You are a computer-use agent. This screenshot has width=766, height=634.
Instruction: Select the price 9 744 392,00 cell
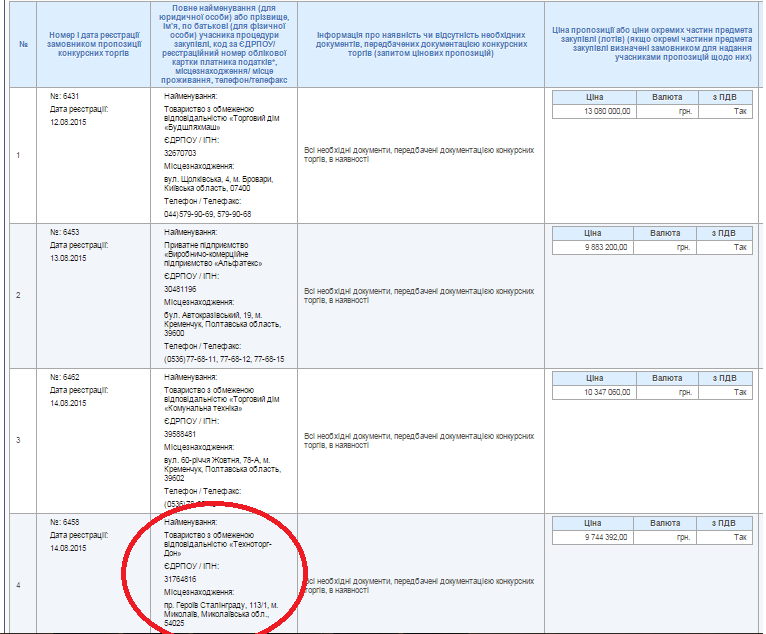click(594, 537)
